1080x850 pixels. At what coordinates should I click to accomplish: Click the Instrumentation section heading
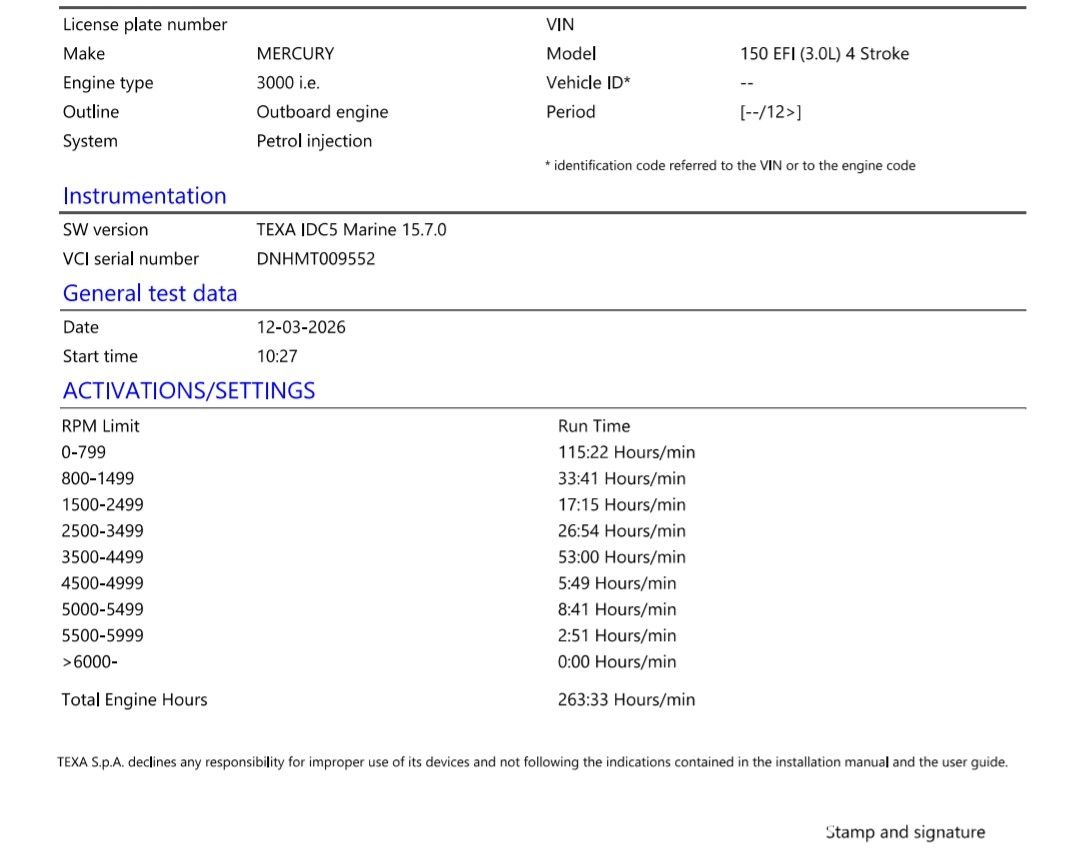pos(144,196)
